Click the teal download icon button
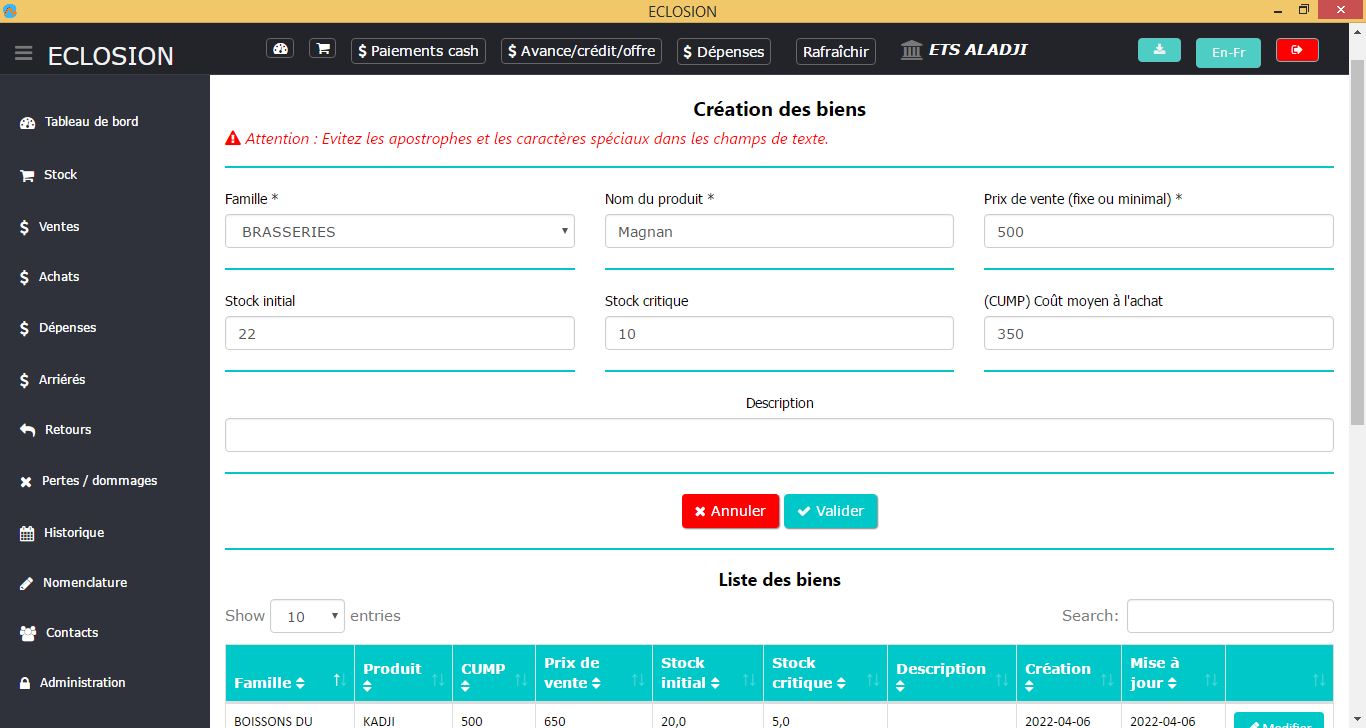Viewport: 1366px width, 728px height. 1159,50
